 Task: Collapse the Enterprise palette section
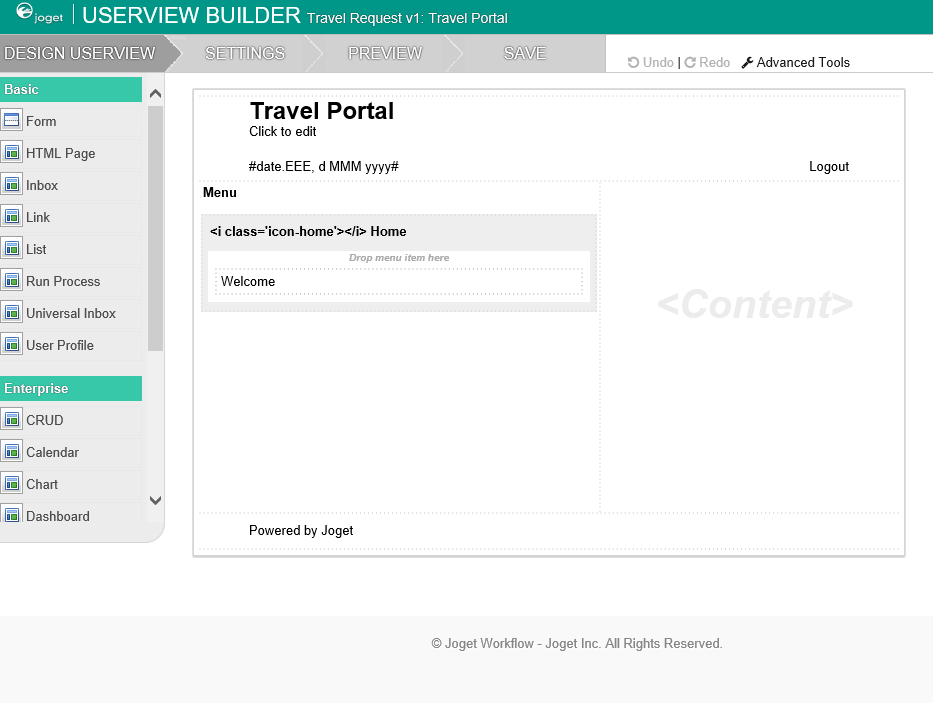tap(70, 388)
